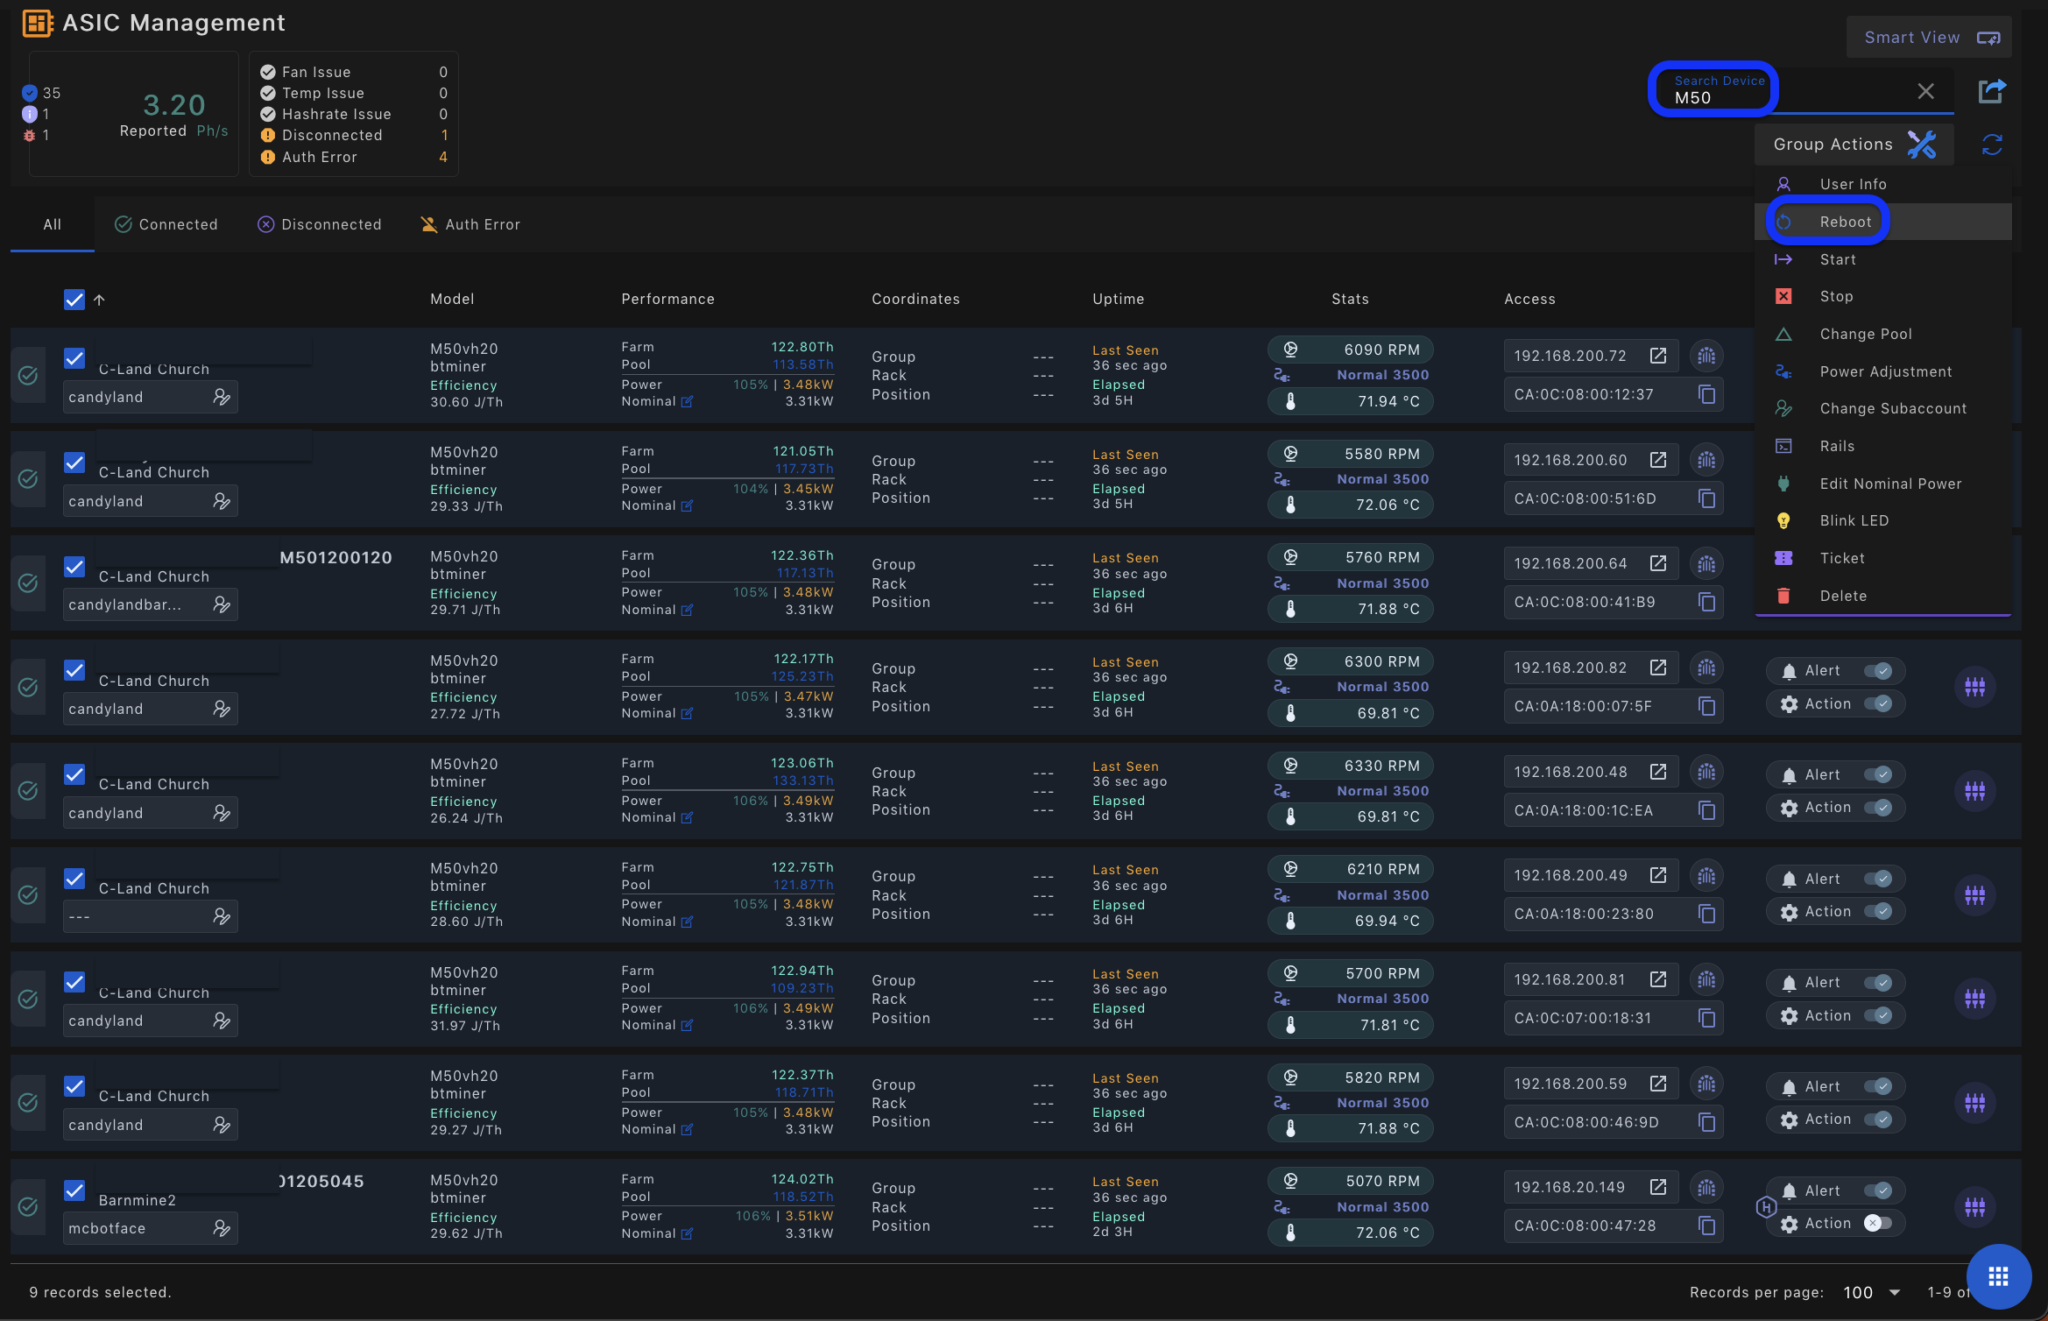Uncheck the select-all checkbox in header
Screen dimensions: 2048x1321
coord(74,299)
